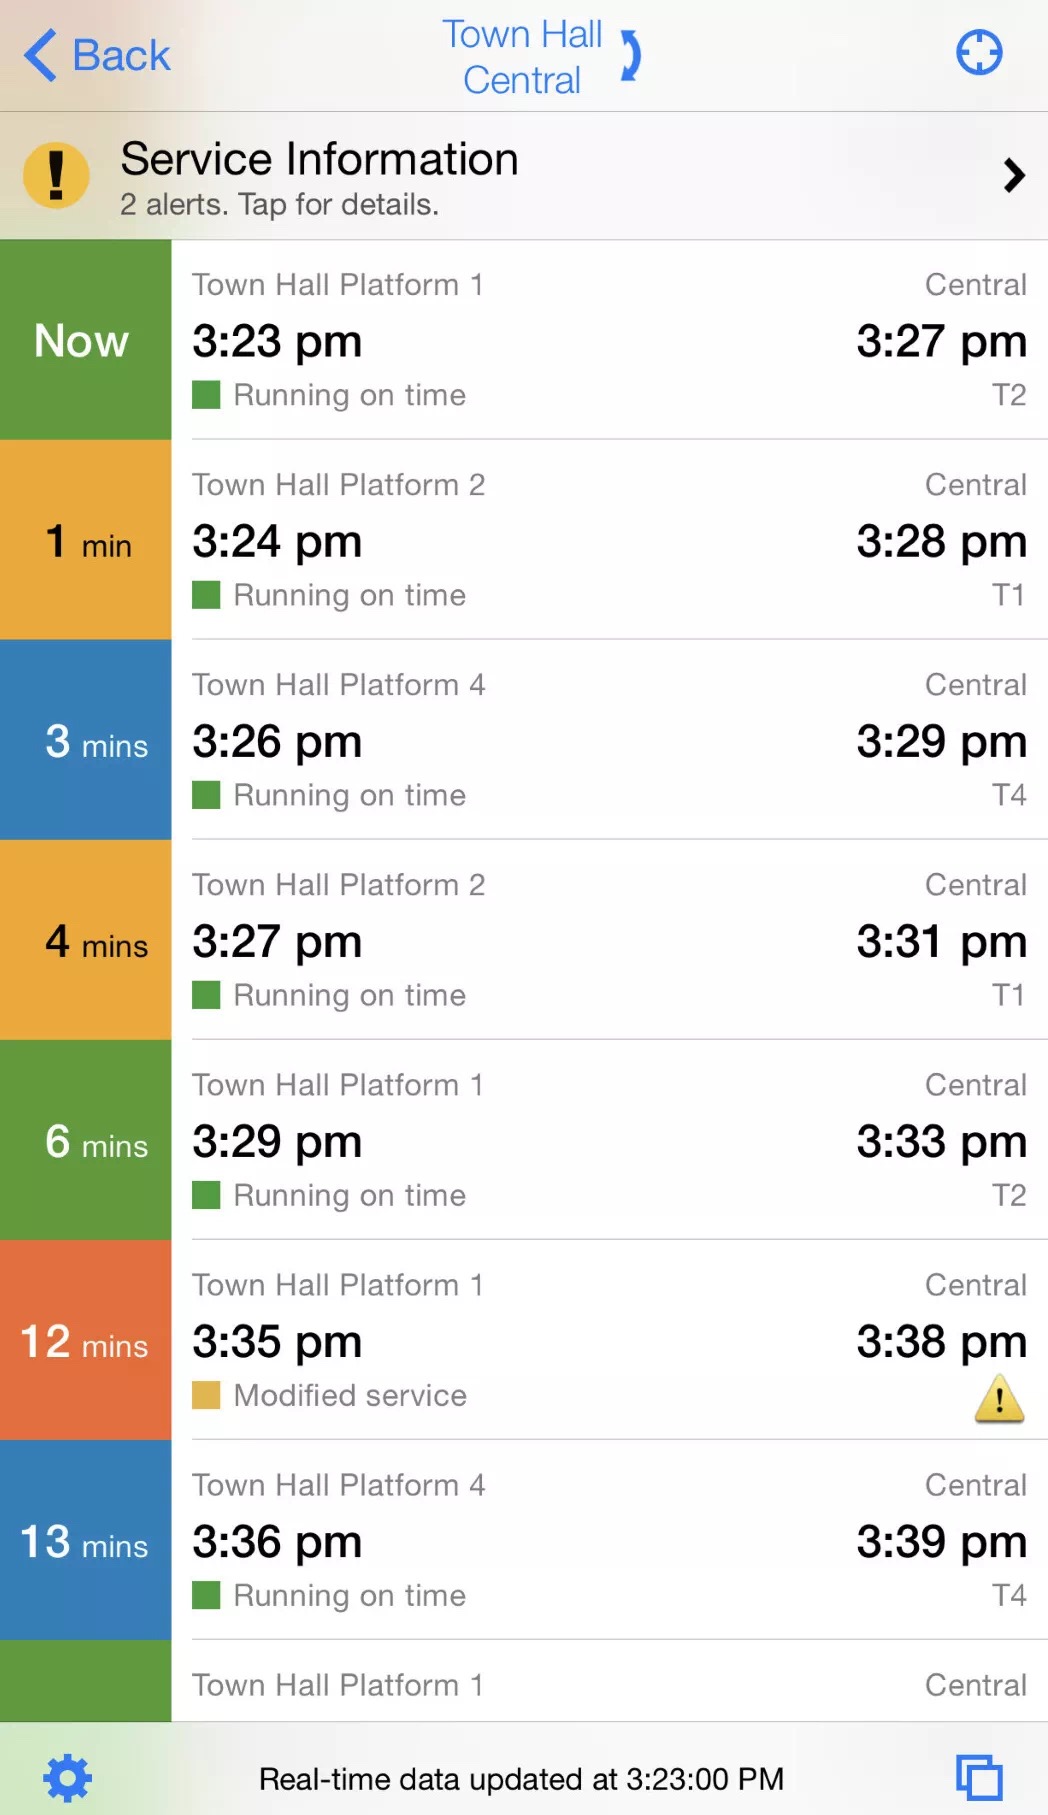
Task: Select the green Now departure tile
Action: click(85, 340)
